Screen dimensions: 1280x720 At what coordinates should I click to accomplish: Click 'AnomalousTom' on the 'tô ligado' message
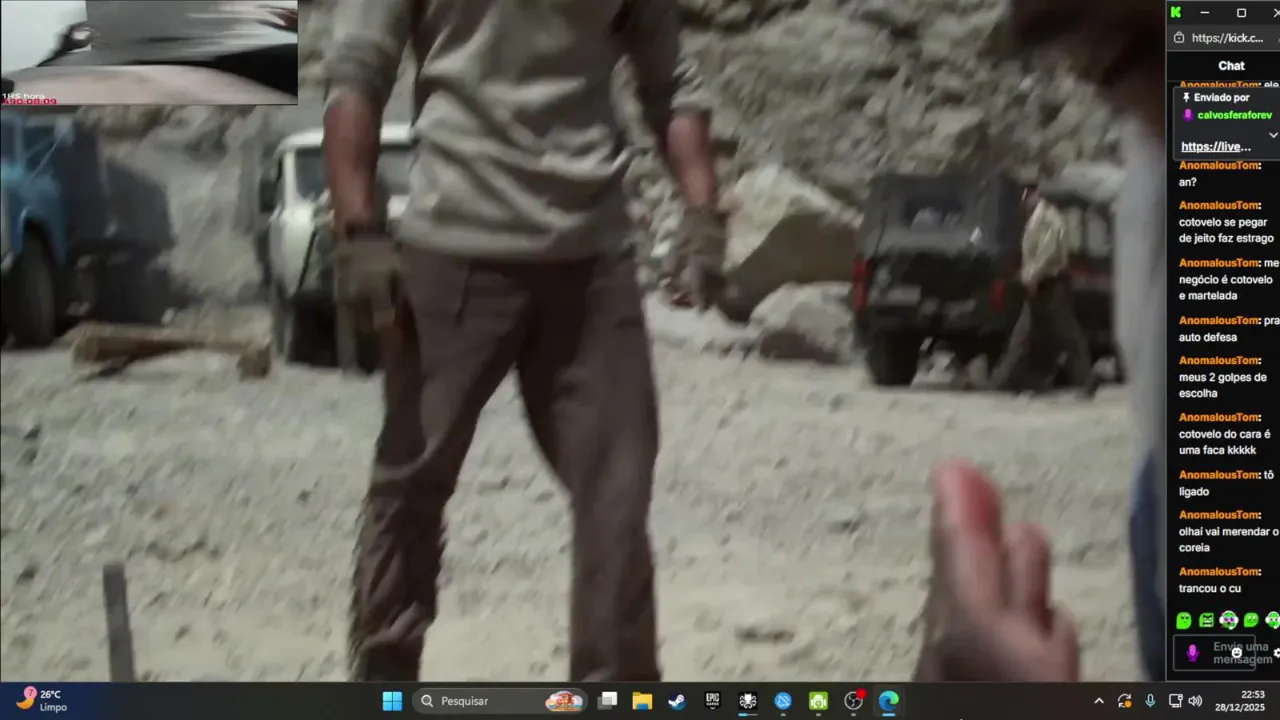pos(1219,475)
